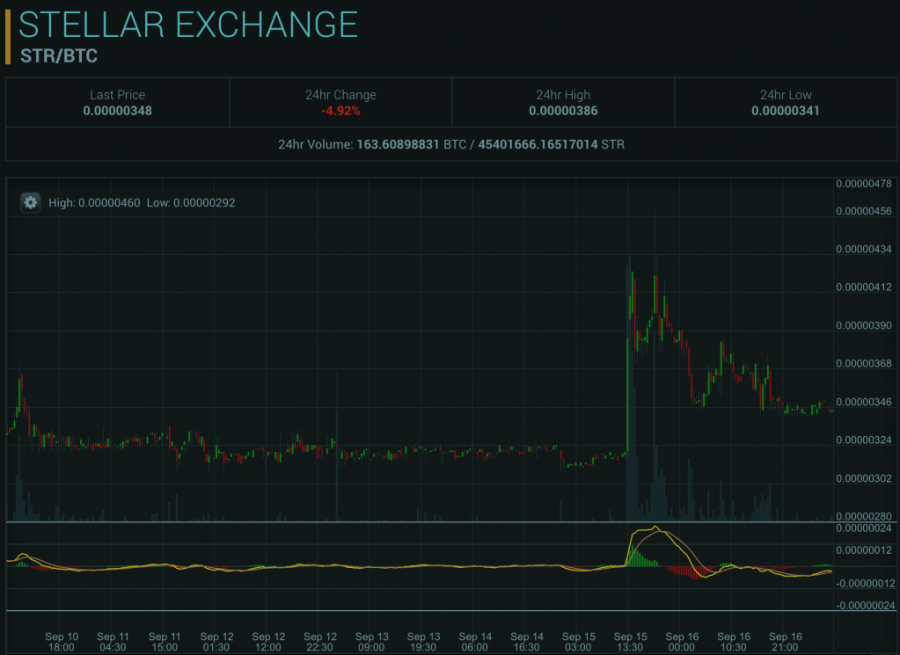
Task: Click the Sep 16 00:00 time label
Action: [x=682, y=642]
